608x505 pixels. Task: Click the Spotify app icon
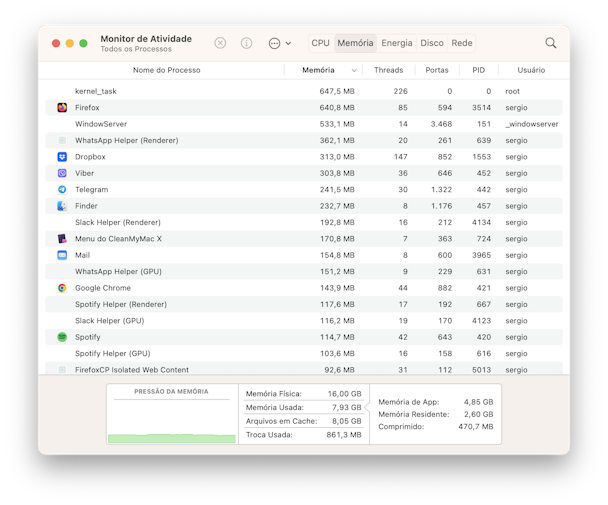click(x=62, y=337)
